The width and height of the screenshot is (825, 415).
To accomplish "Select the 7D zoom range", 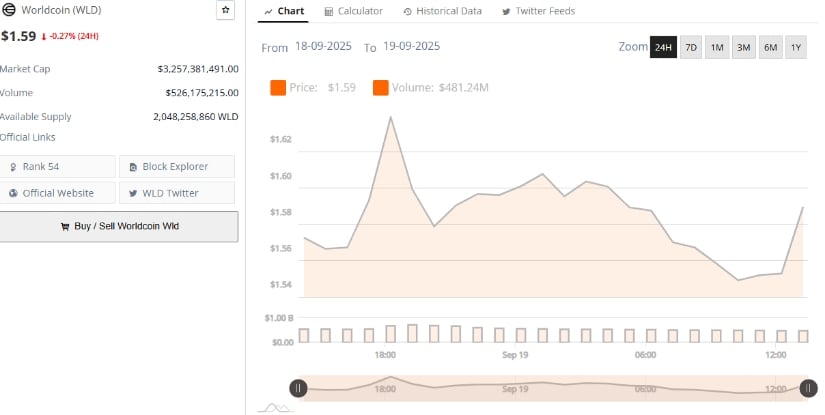I will tap(691, 47).
